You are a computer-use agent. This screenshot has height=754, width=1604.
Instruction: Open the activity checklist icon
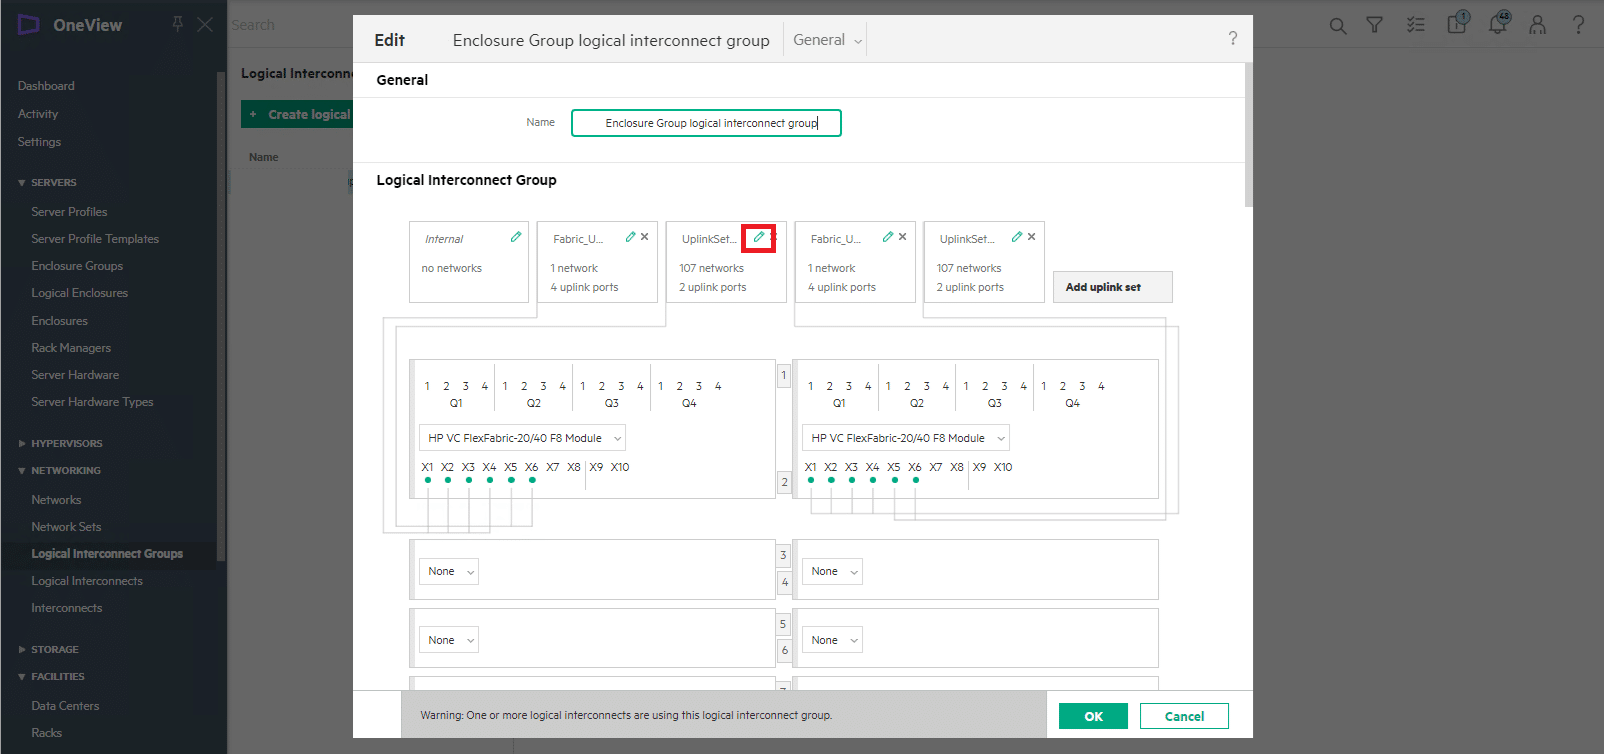(1416, 25)
